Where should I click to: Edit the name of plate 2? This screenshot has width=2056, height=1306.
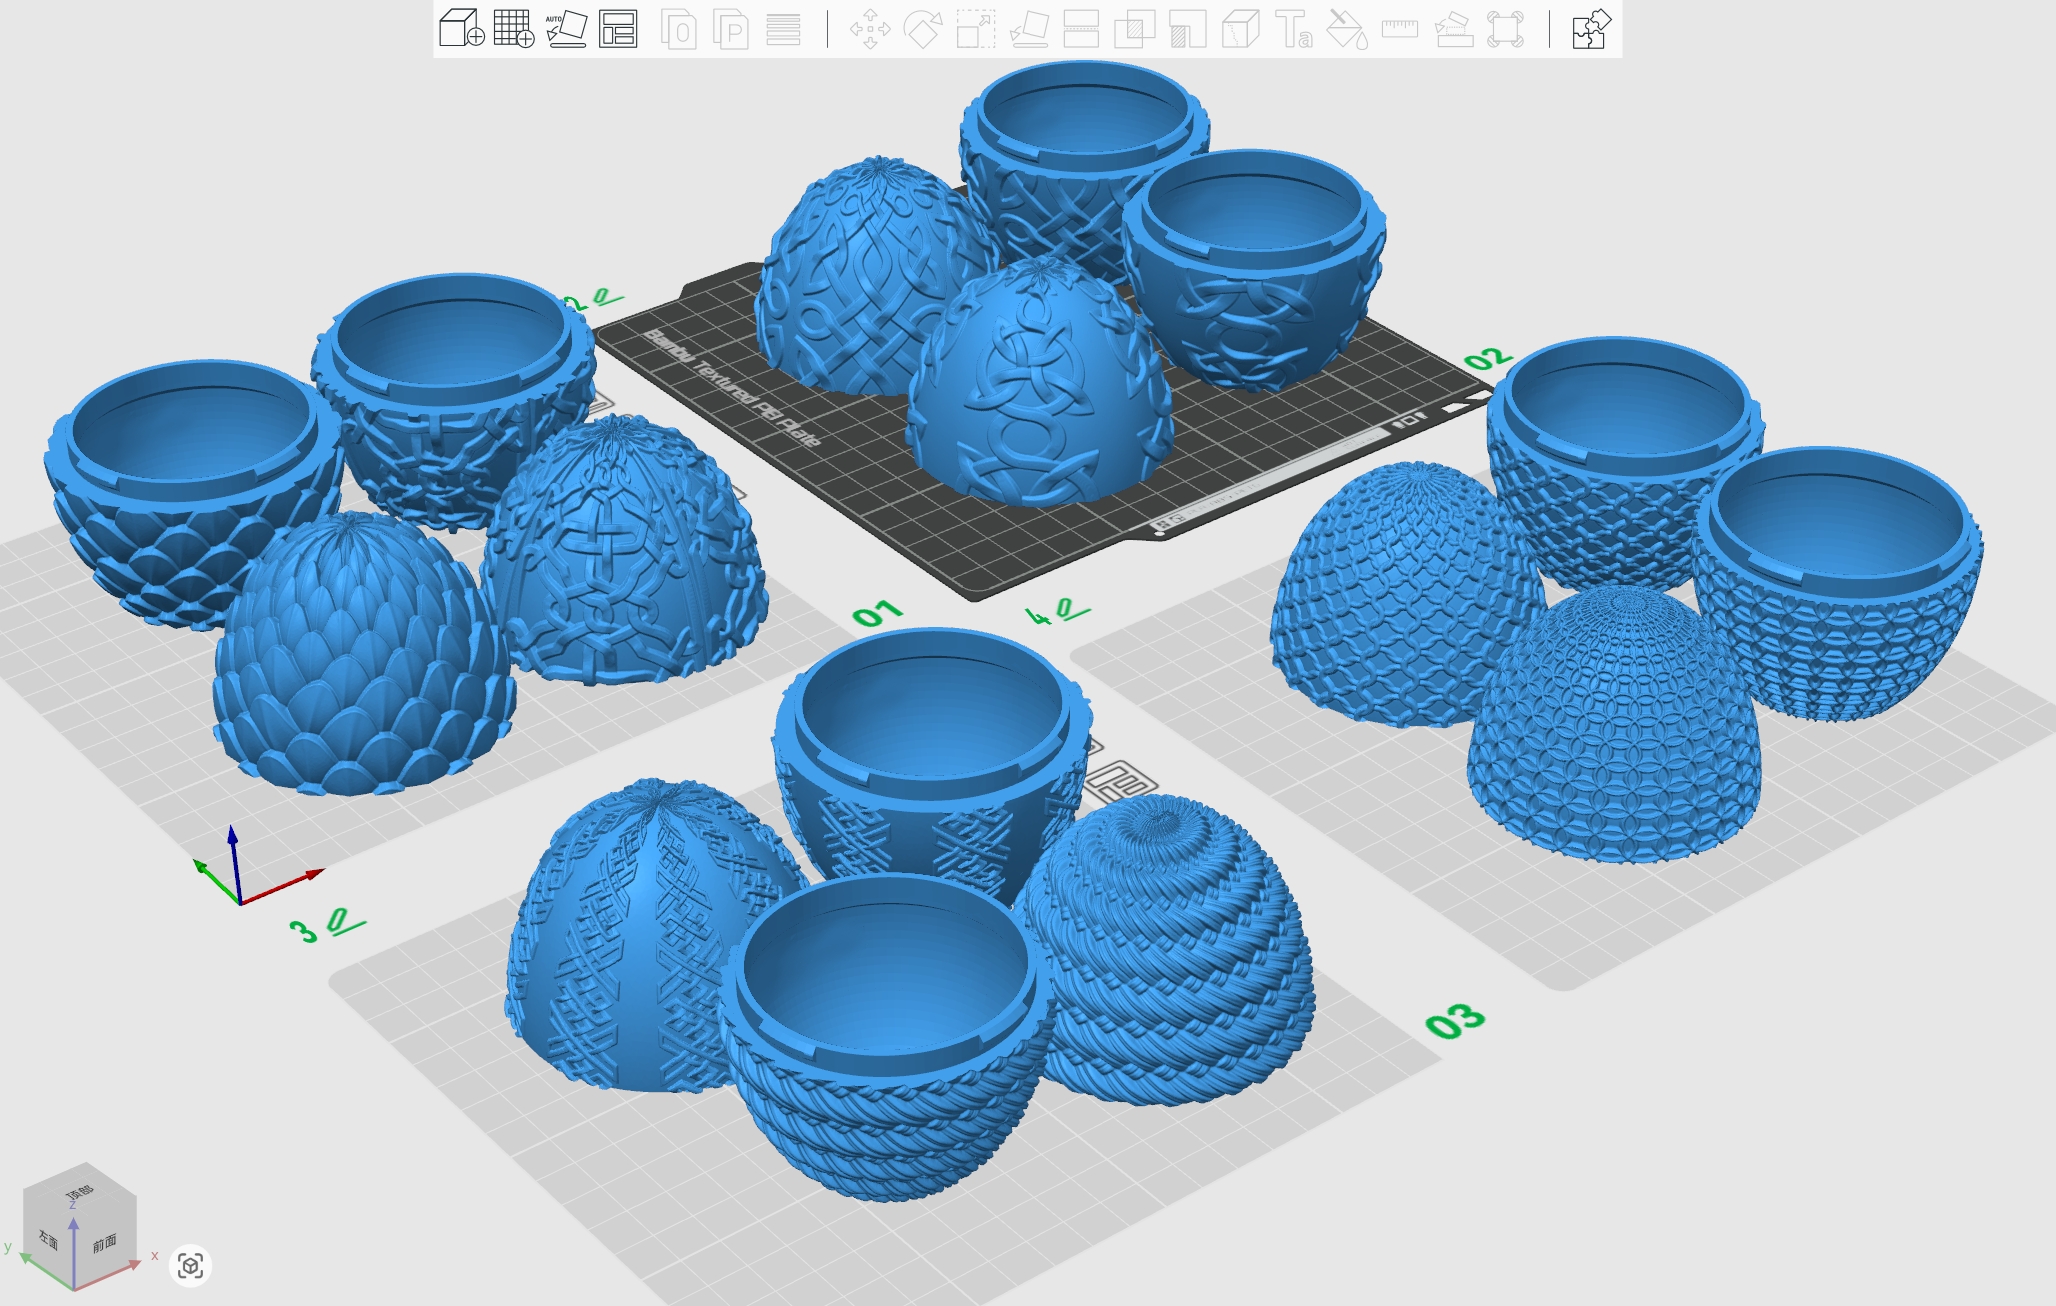coord(607,297)
